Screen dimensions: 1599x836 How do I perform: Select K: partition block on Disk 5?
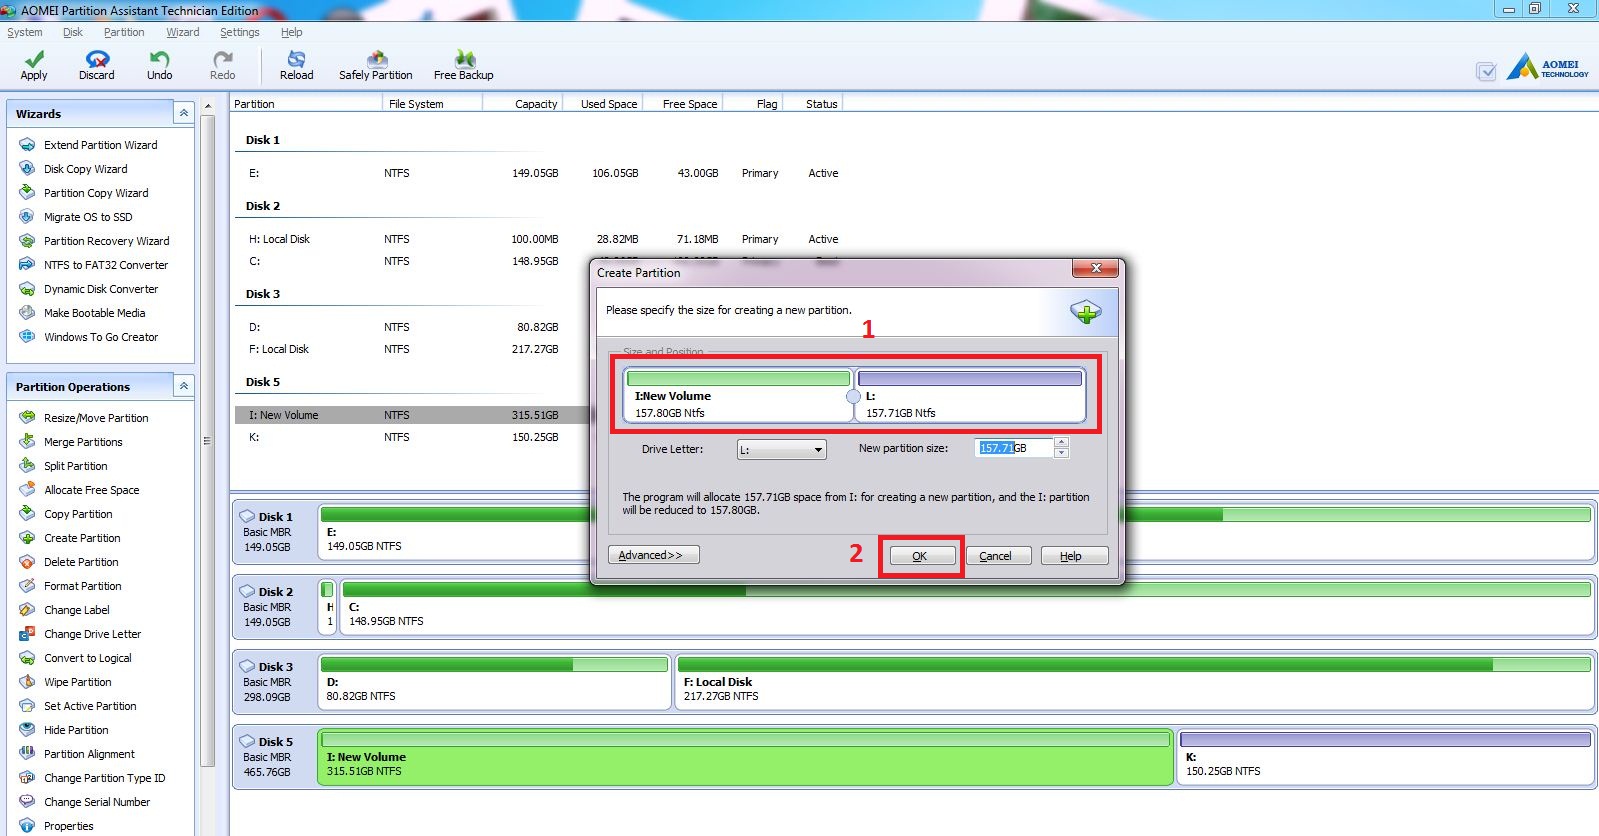click(x=1385, y=758)
